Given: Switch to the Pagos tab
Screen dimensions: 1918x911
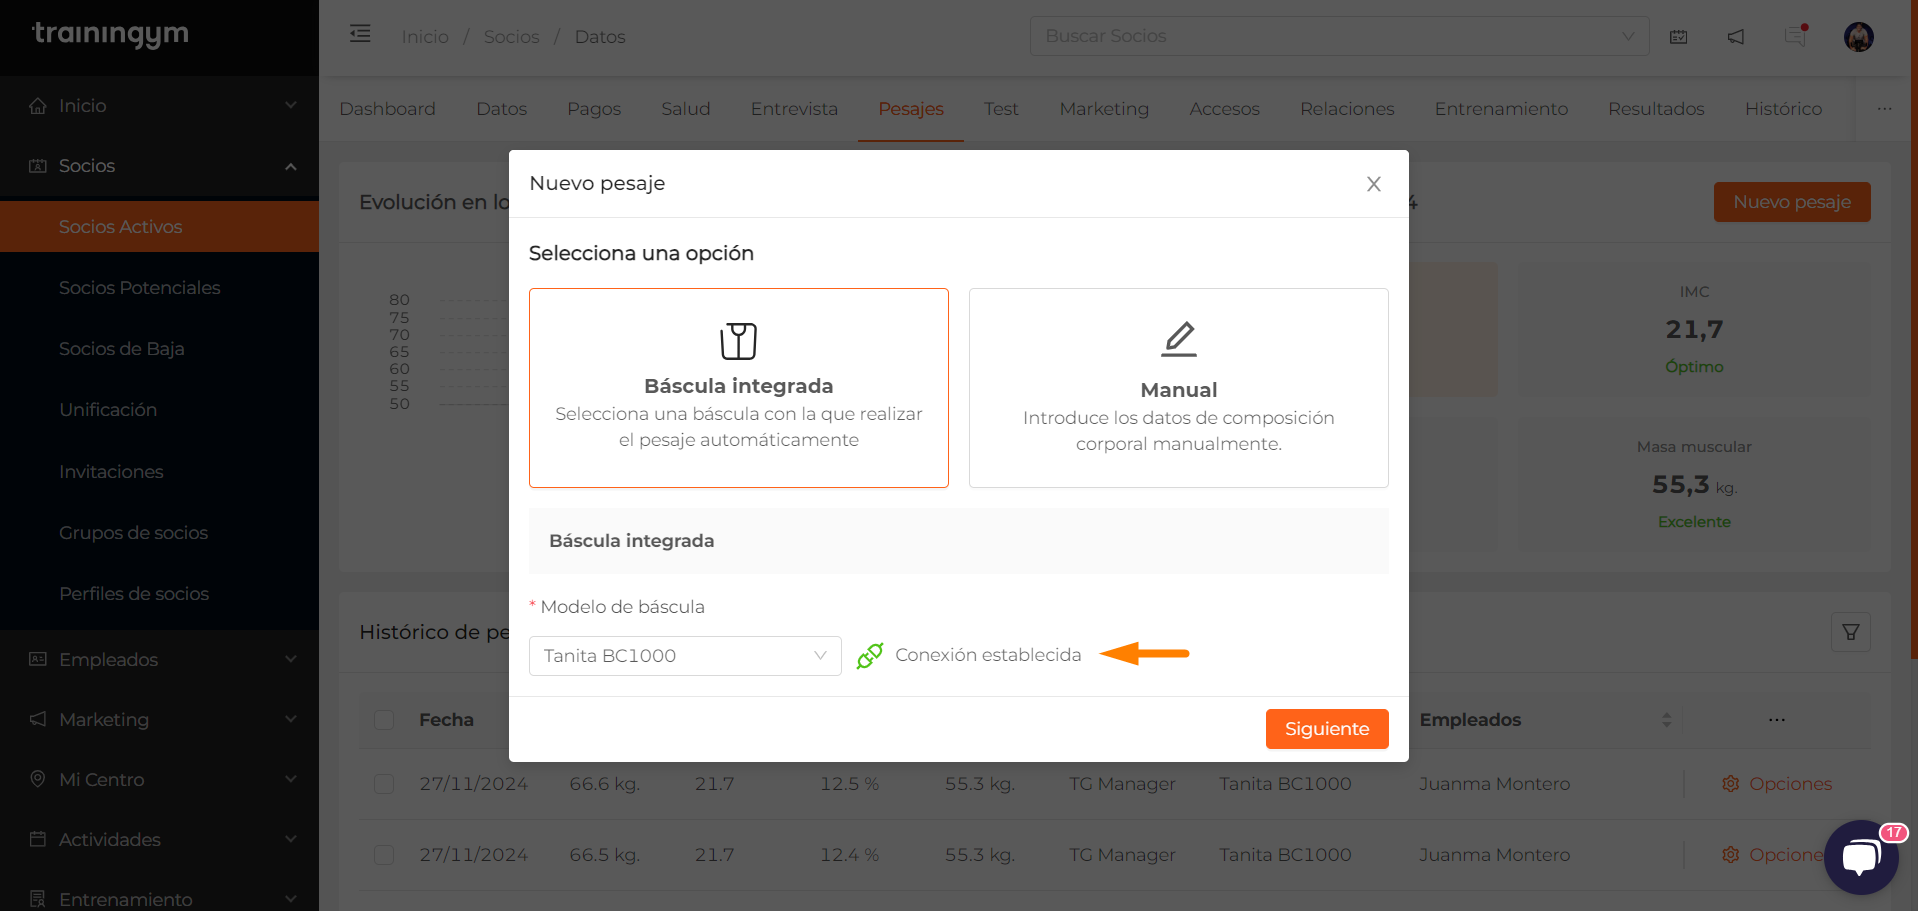Looking at the screenshot, I should tap(594, 109).
